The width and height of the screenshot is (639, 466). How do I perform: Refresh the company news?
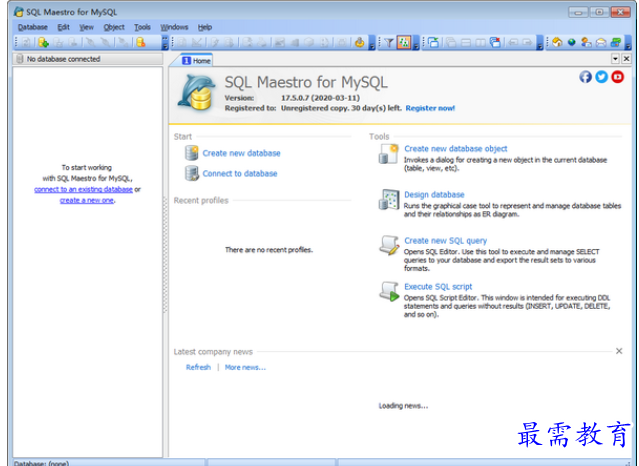(198, 367)
